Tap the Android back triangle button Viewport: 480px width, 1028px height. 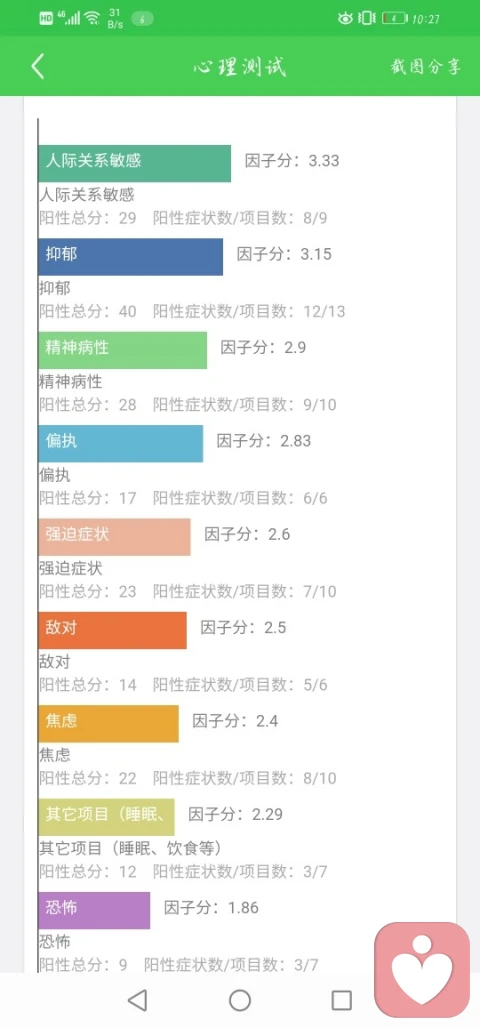(137, 1000)
